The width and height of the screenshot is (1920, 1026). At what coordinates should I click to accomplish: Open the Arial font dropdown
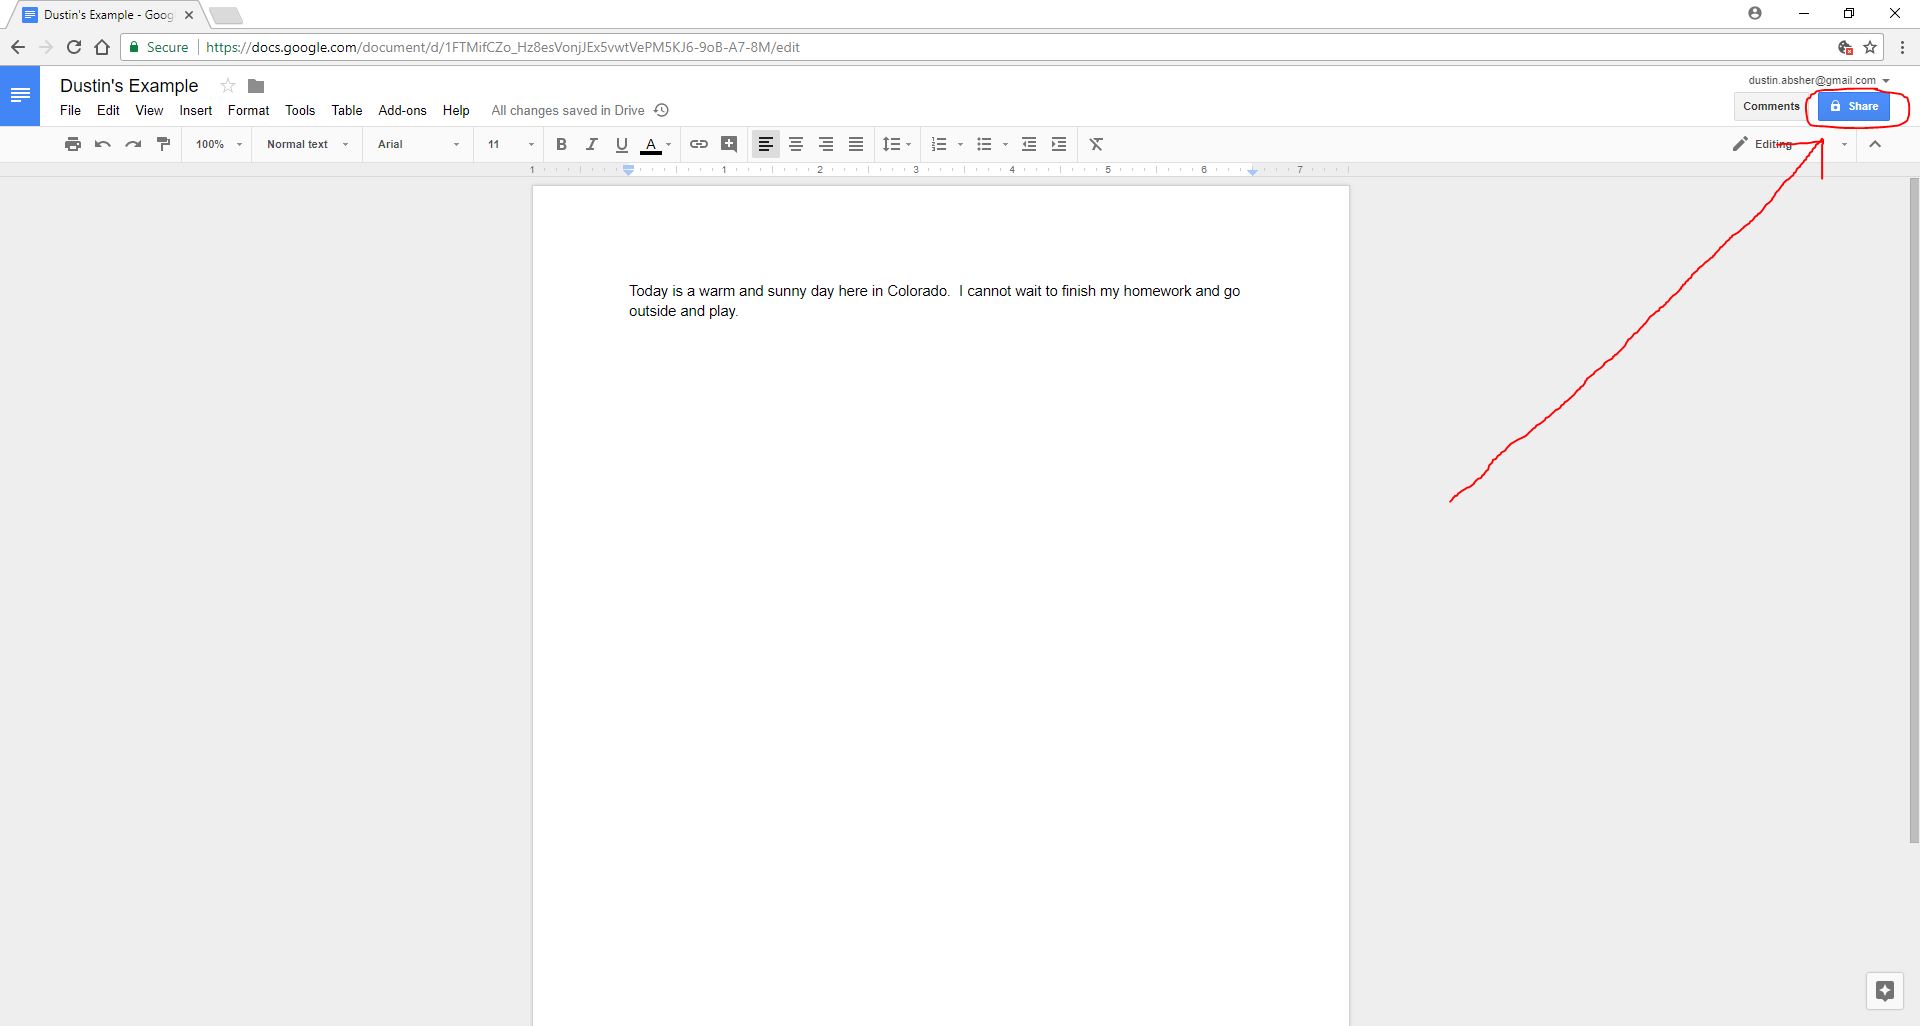pos(418,144)
